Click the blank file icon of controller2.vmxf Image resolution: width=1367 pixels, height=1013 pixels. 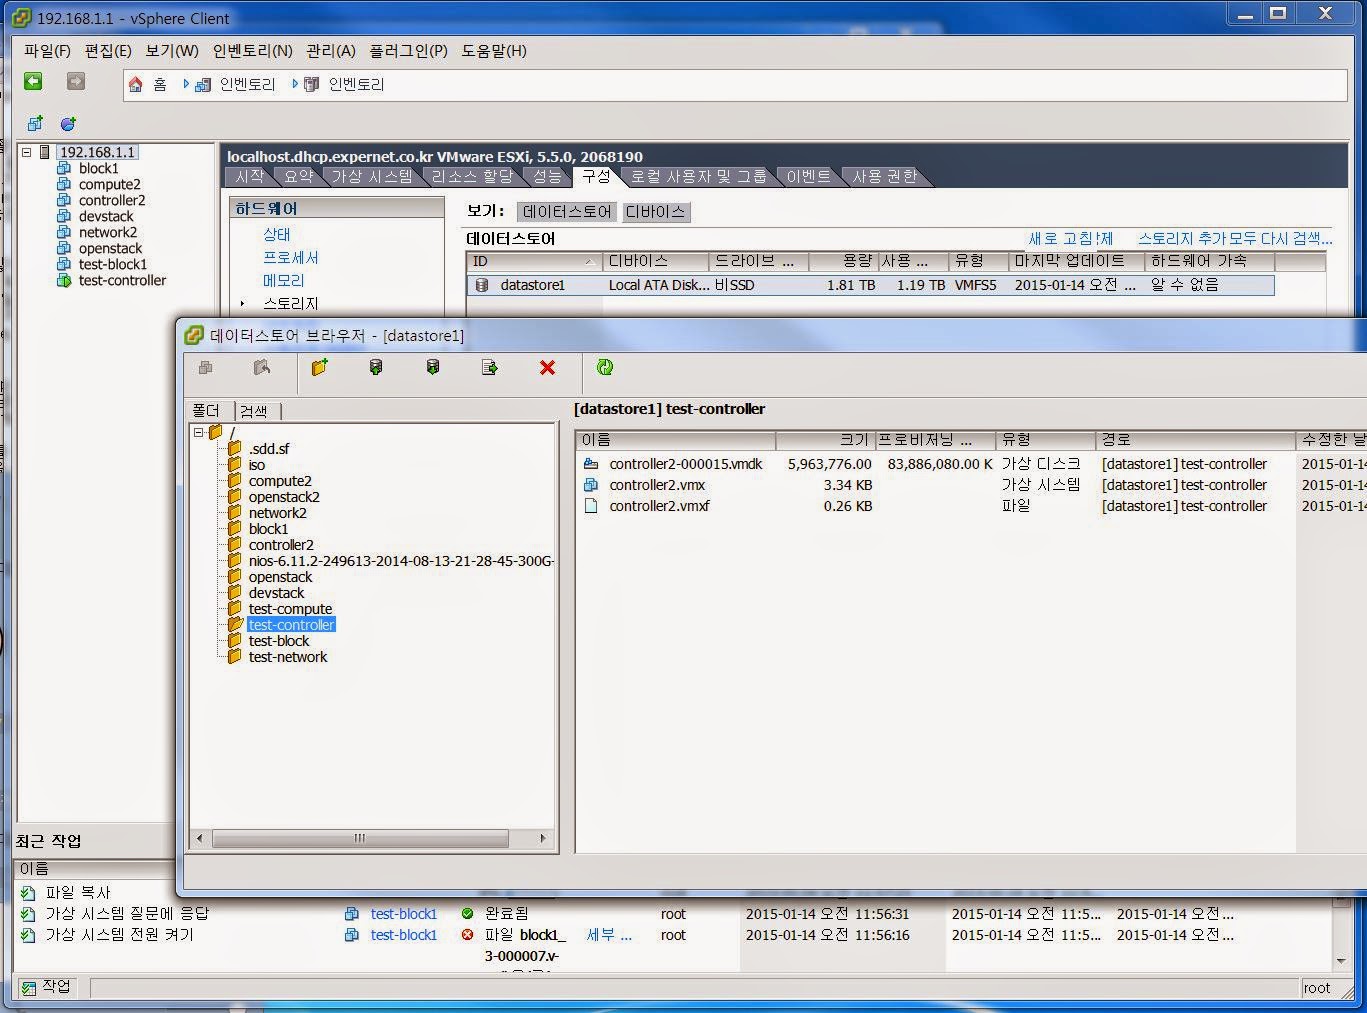click(591, 506)
